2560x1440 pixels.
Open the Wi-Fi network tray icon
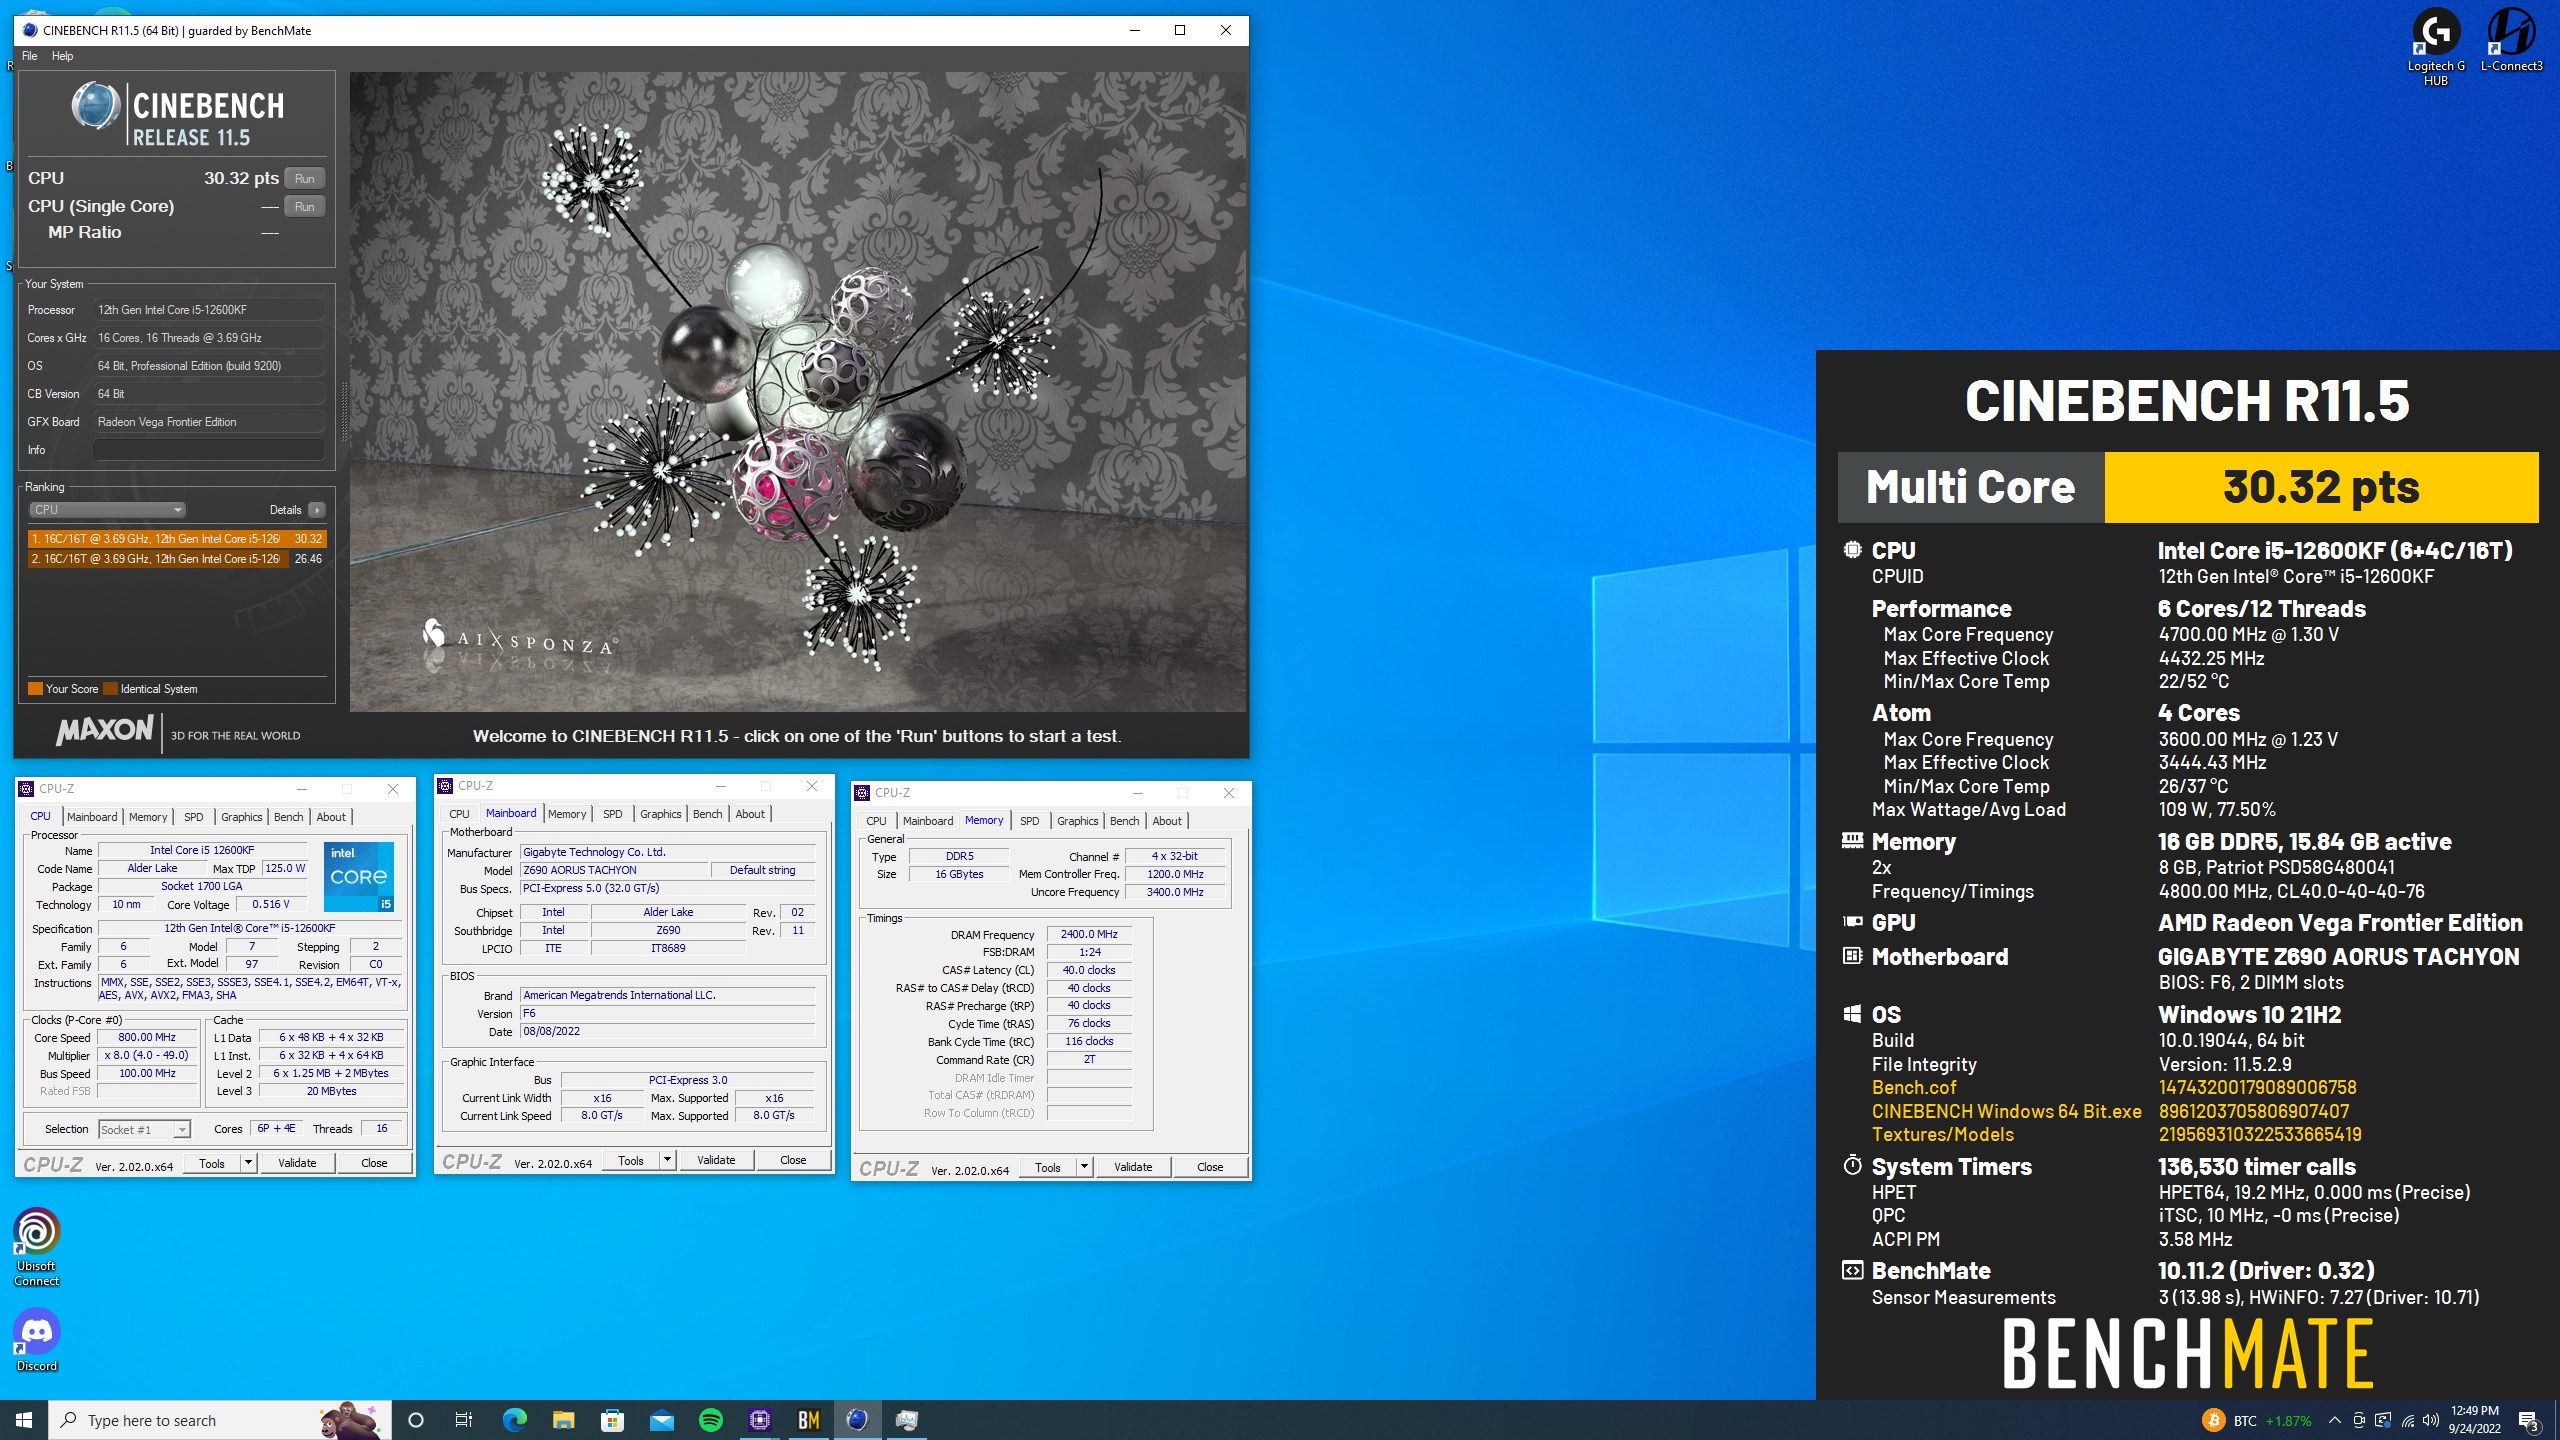click(x=2408, y=1420)
